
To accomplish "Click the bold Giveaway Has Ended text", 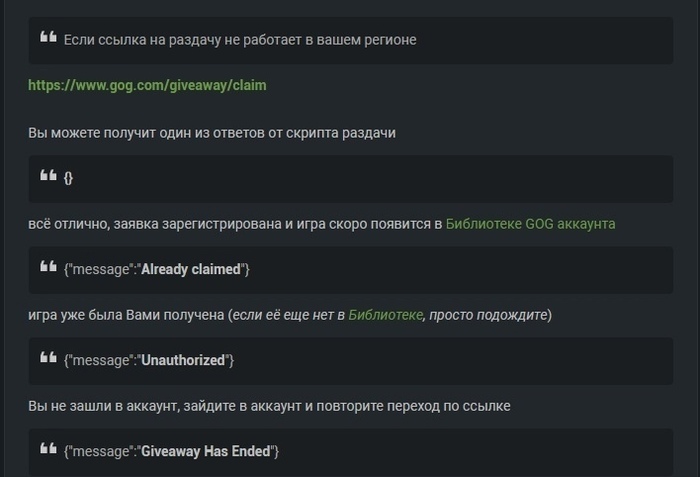I will (206, 451).
